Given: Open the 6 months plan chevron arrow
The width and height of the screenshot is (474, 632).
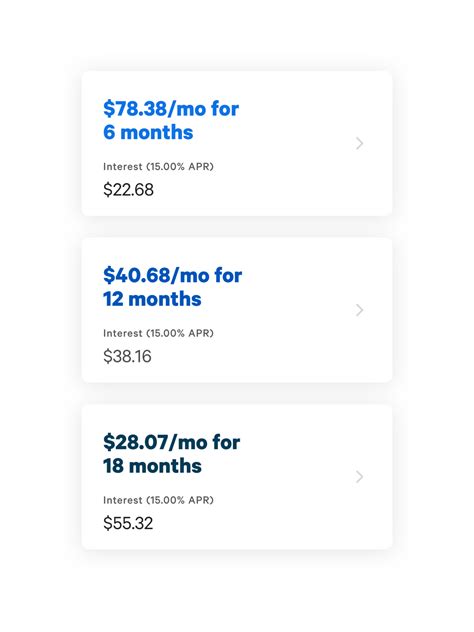Looking at the screenshot, I should coord(360,143).
